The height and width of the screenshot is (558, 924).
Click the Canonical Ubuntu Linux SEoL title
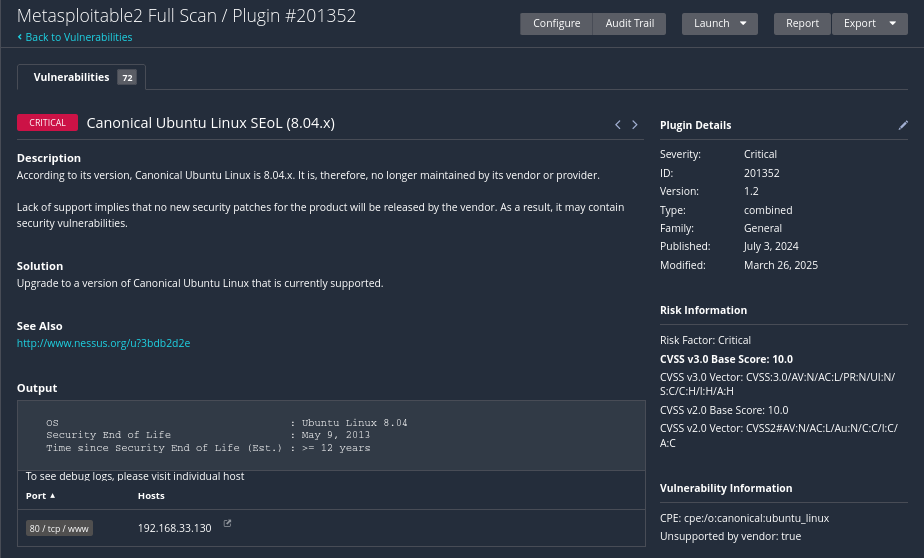(x=210, y=123)
